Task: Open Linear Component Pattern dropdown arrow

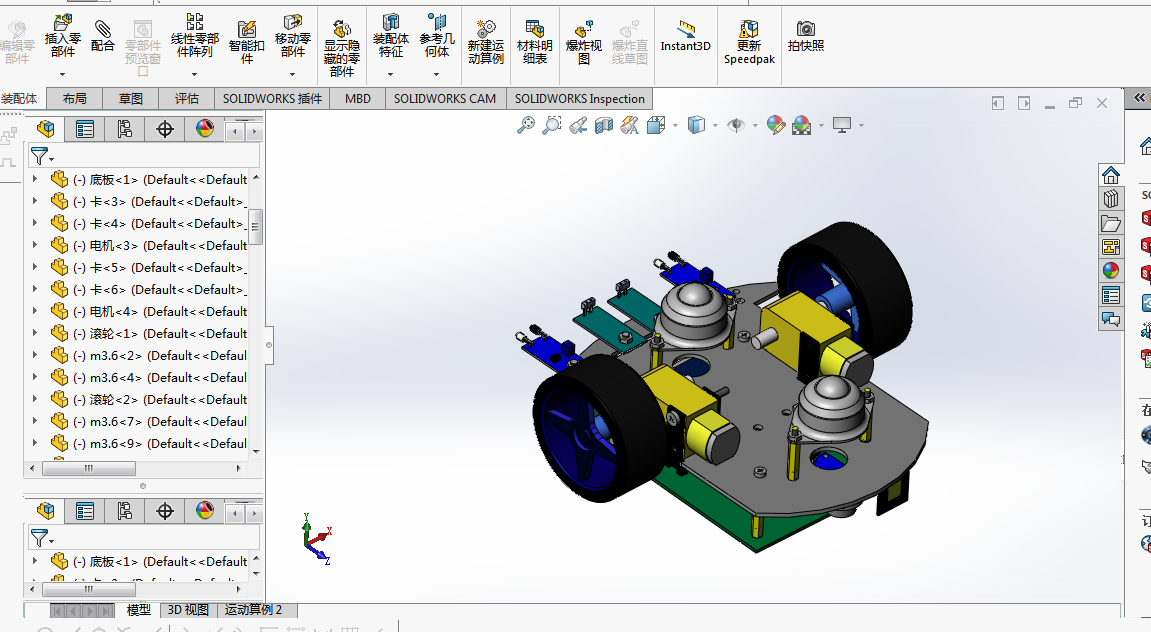Action: tap(194, 74)
